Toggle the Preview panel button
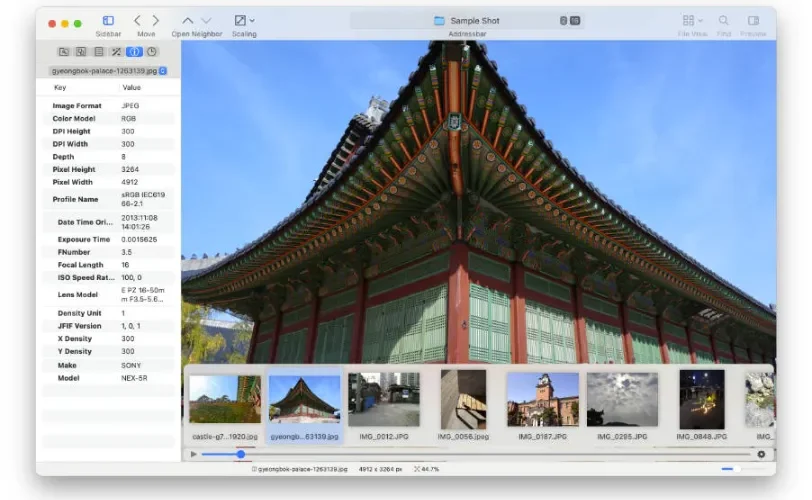The image size is (812, 500). coord(753,21)
